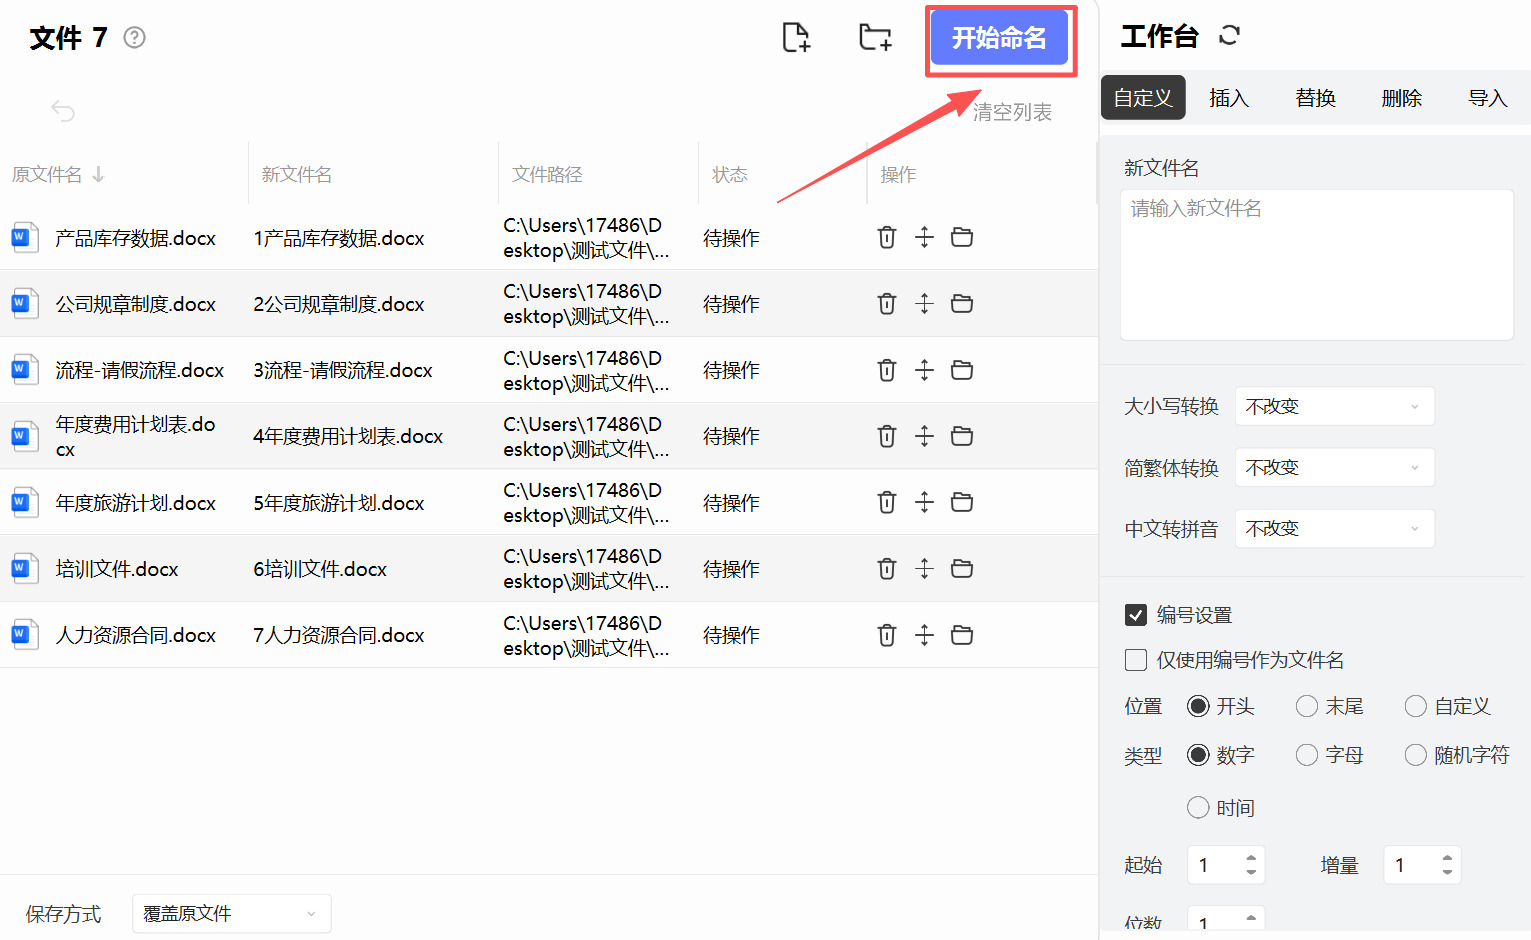This screenshot has height=940, width=1531.
Task: Remove the 流程-请假流程.docx row
Action: 887,370
